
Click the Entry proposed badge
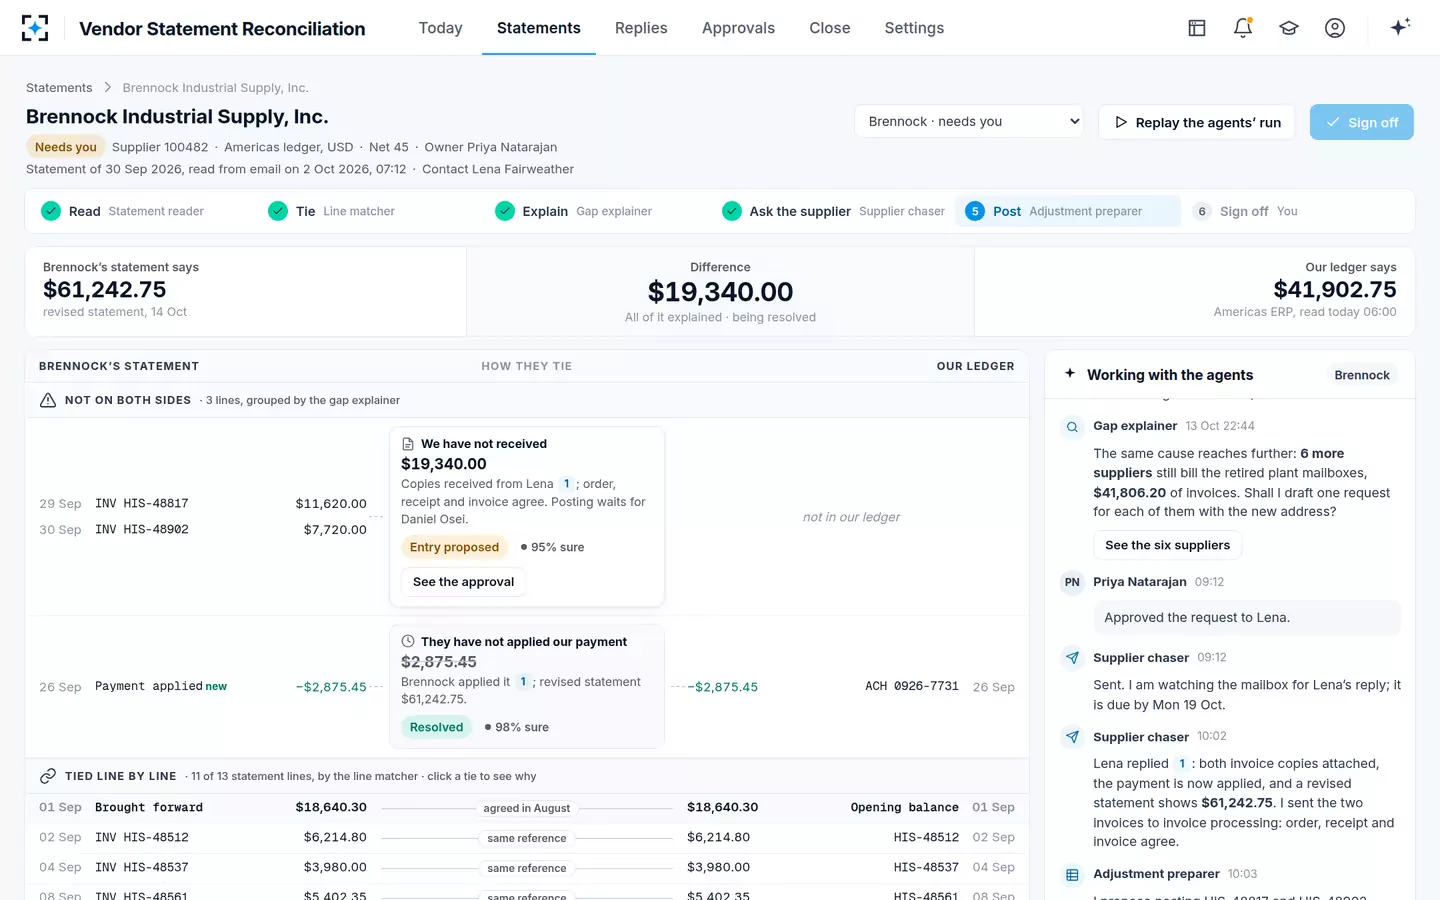[x=454, y=547]
